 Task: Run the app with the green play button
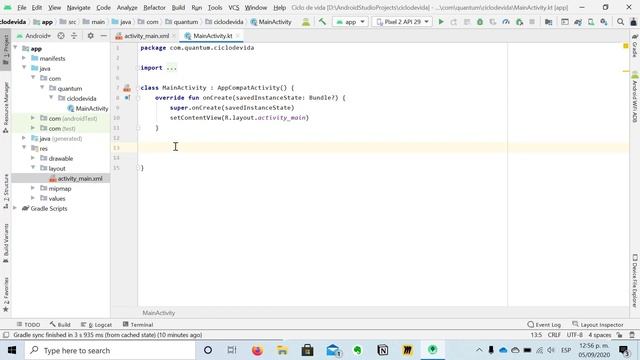[441, 22]
